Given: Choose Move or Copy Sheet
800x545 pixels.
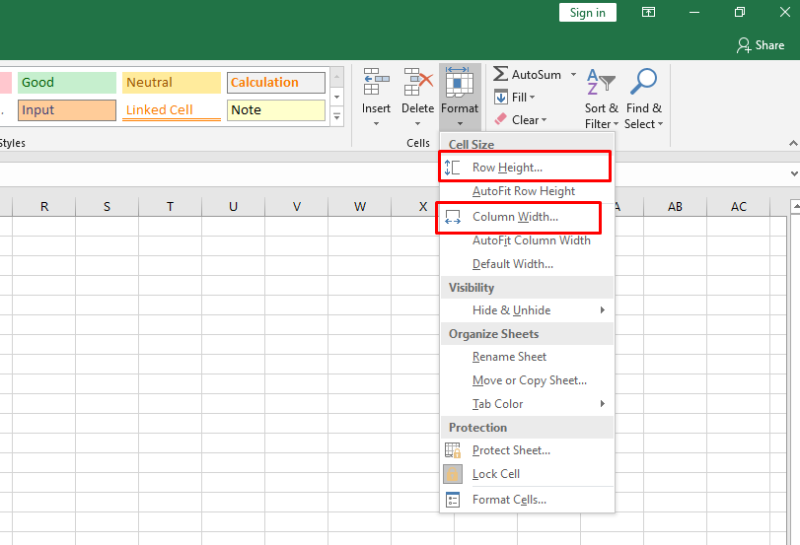Looking at the screenshot, I should point(527,380).
